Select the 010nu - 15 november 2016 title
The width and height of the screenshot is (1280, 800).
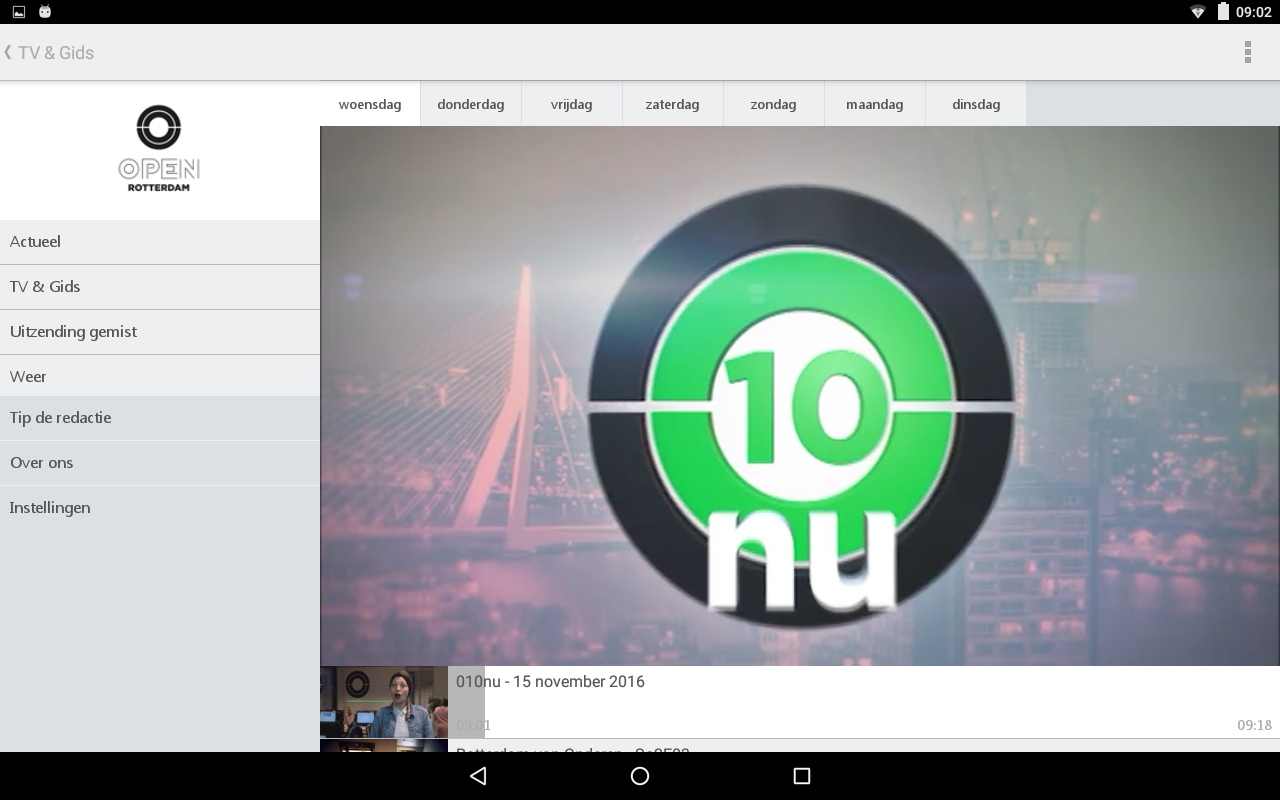tap(550, 681)
